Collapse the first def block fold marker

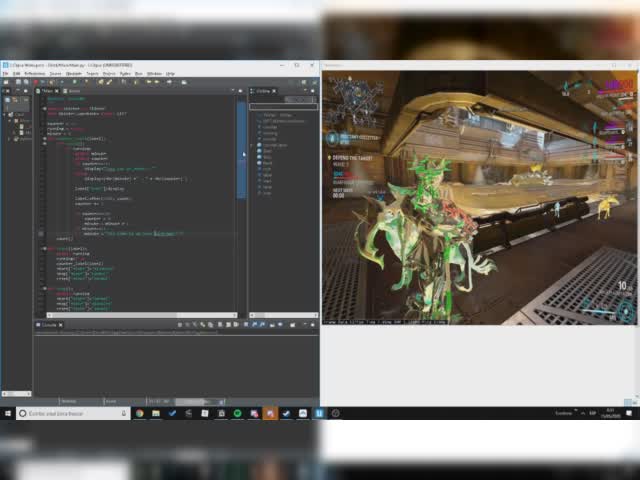tap(44, 139)
